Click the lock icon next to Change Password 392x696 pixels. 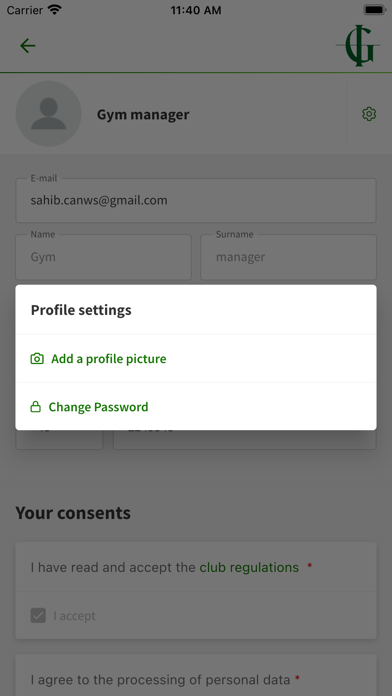click(x=36, y=407)
